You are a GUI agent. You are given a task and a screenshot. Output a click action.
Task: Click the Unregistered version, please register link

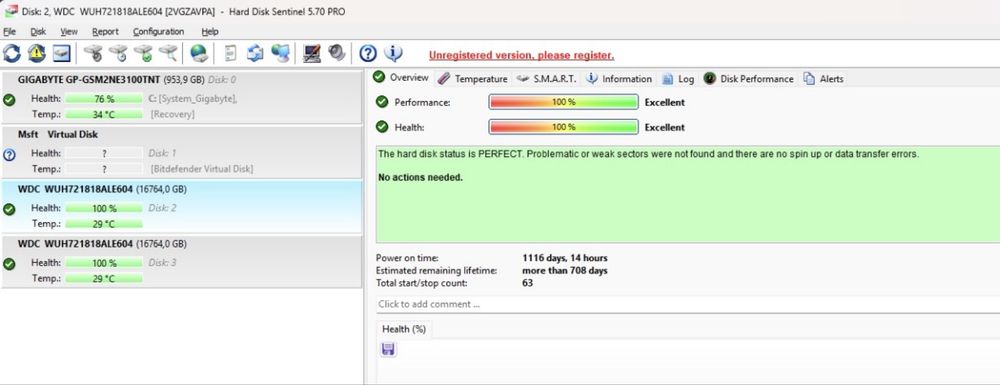click(521, 55)
